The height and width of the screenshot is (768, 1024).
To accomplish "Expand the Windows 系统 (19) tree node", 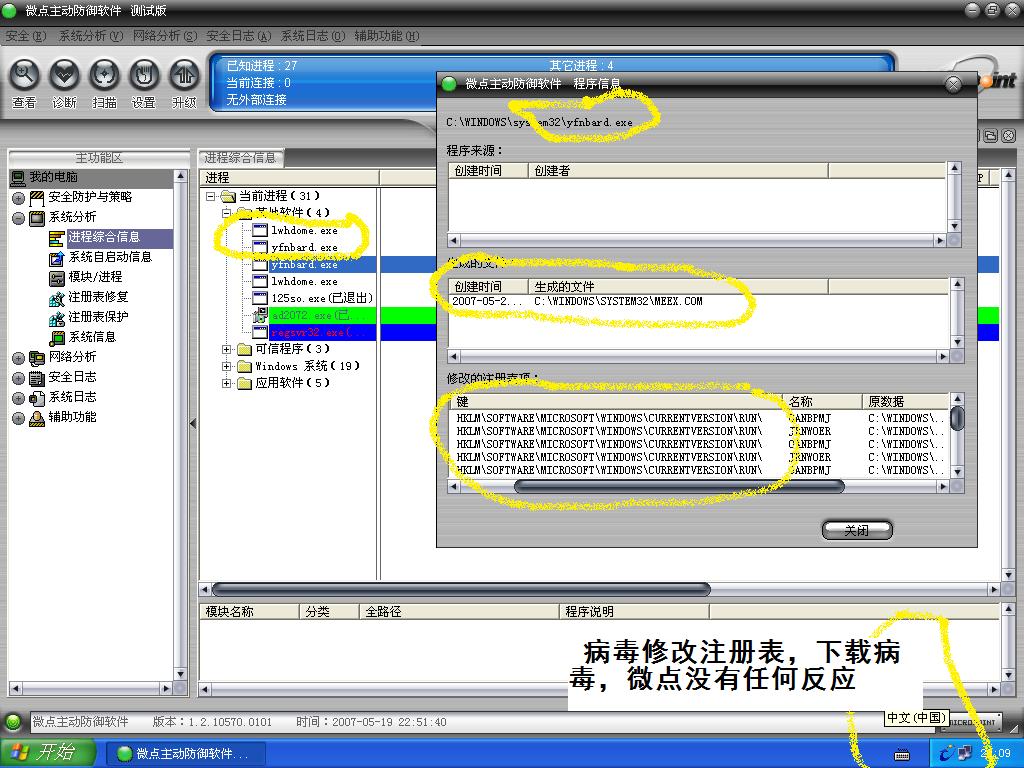I will [x=227, y=366].
